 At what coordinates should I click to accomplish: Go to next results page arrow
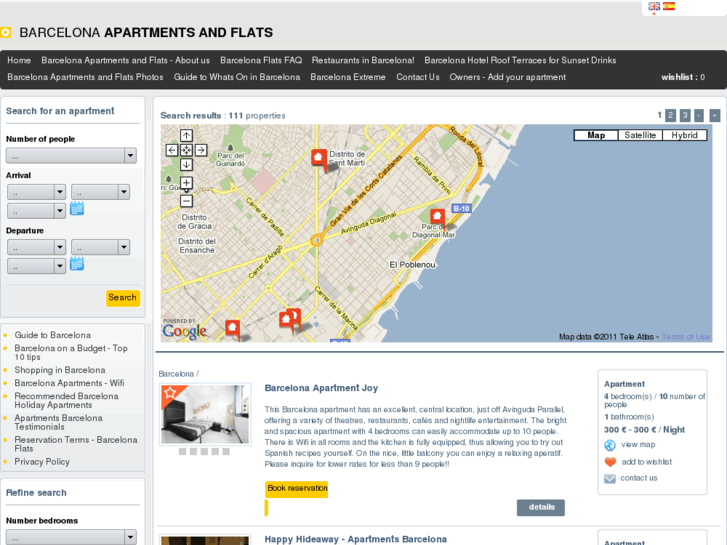pos(699,115)
